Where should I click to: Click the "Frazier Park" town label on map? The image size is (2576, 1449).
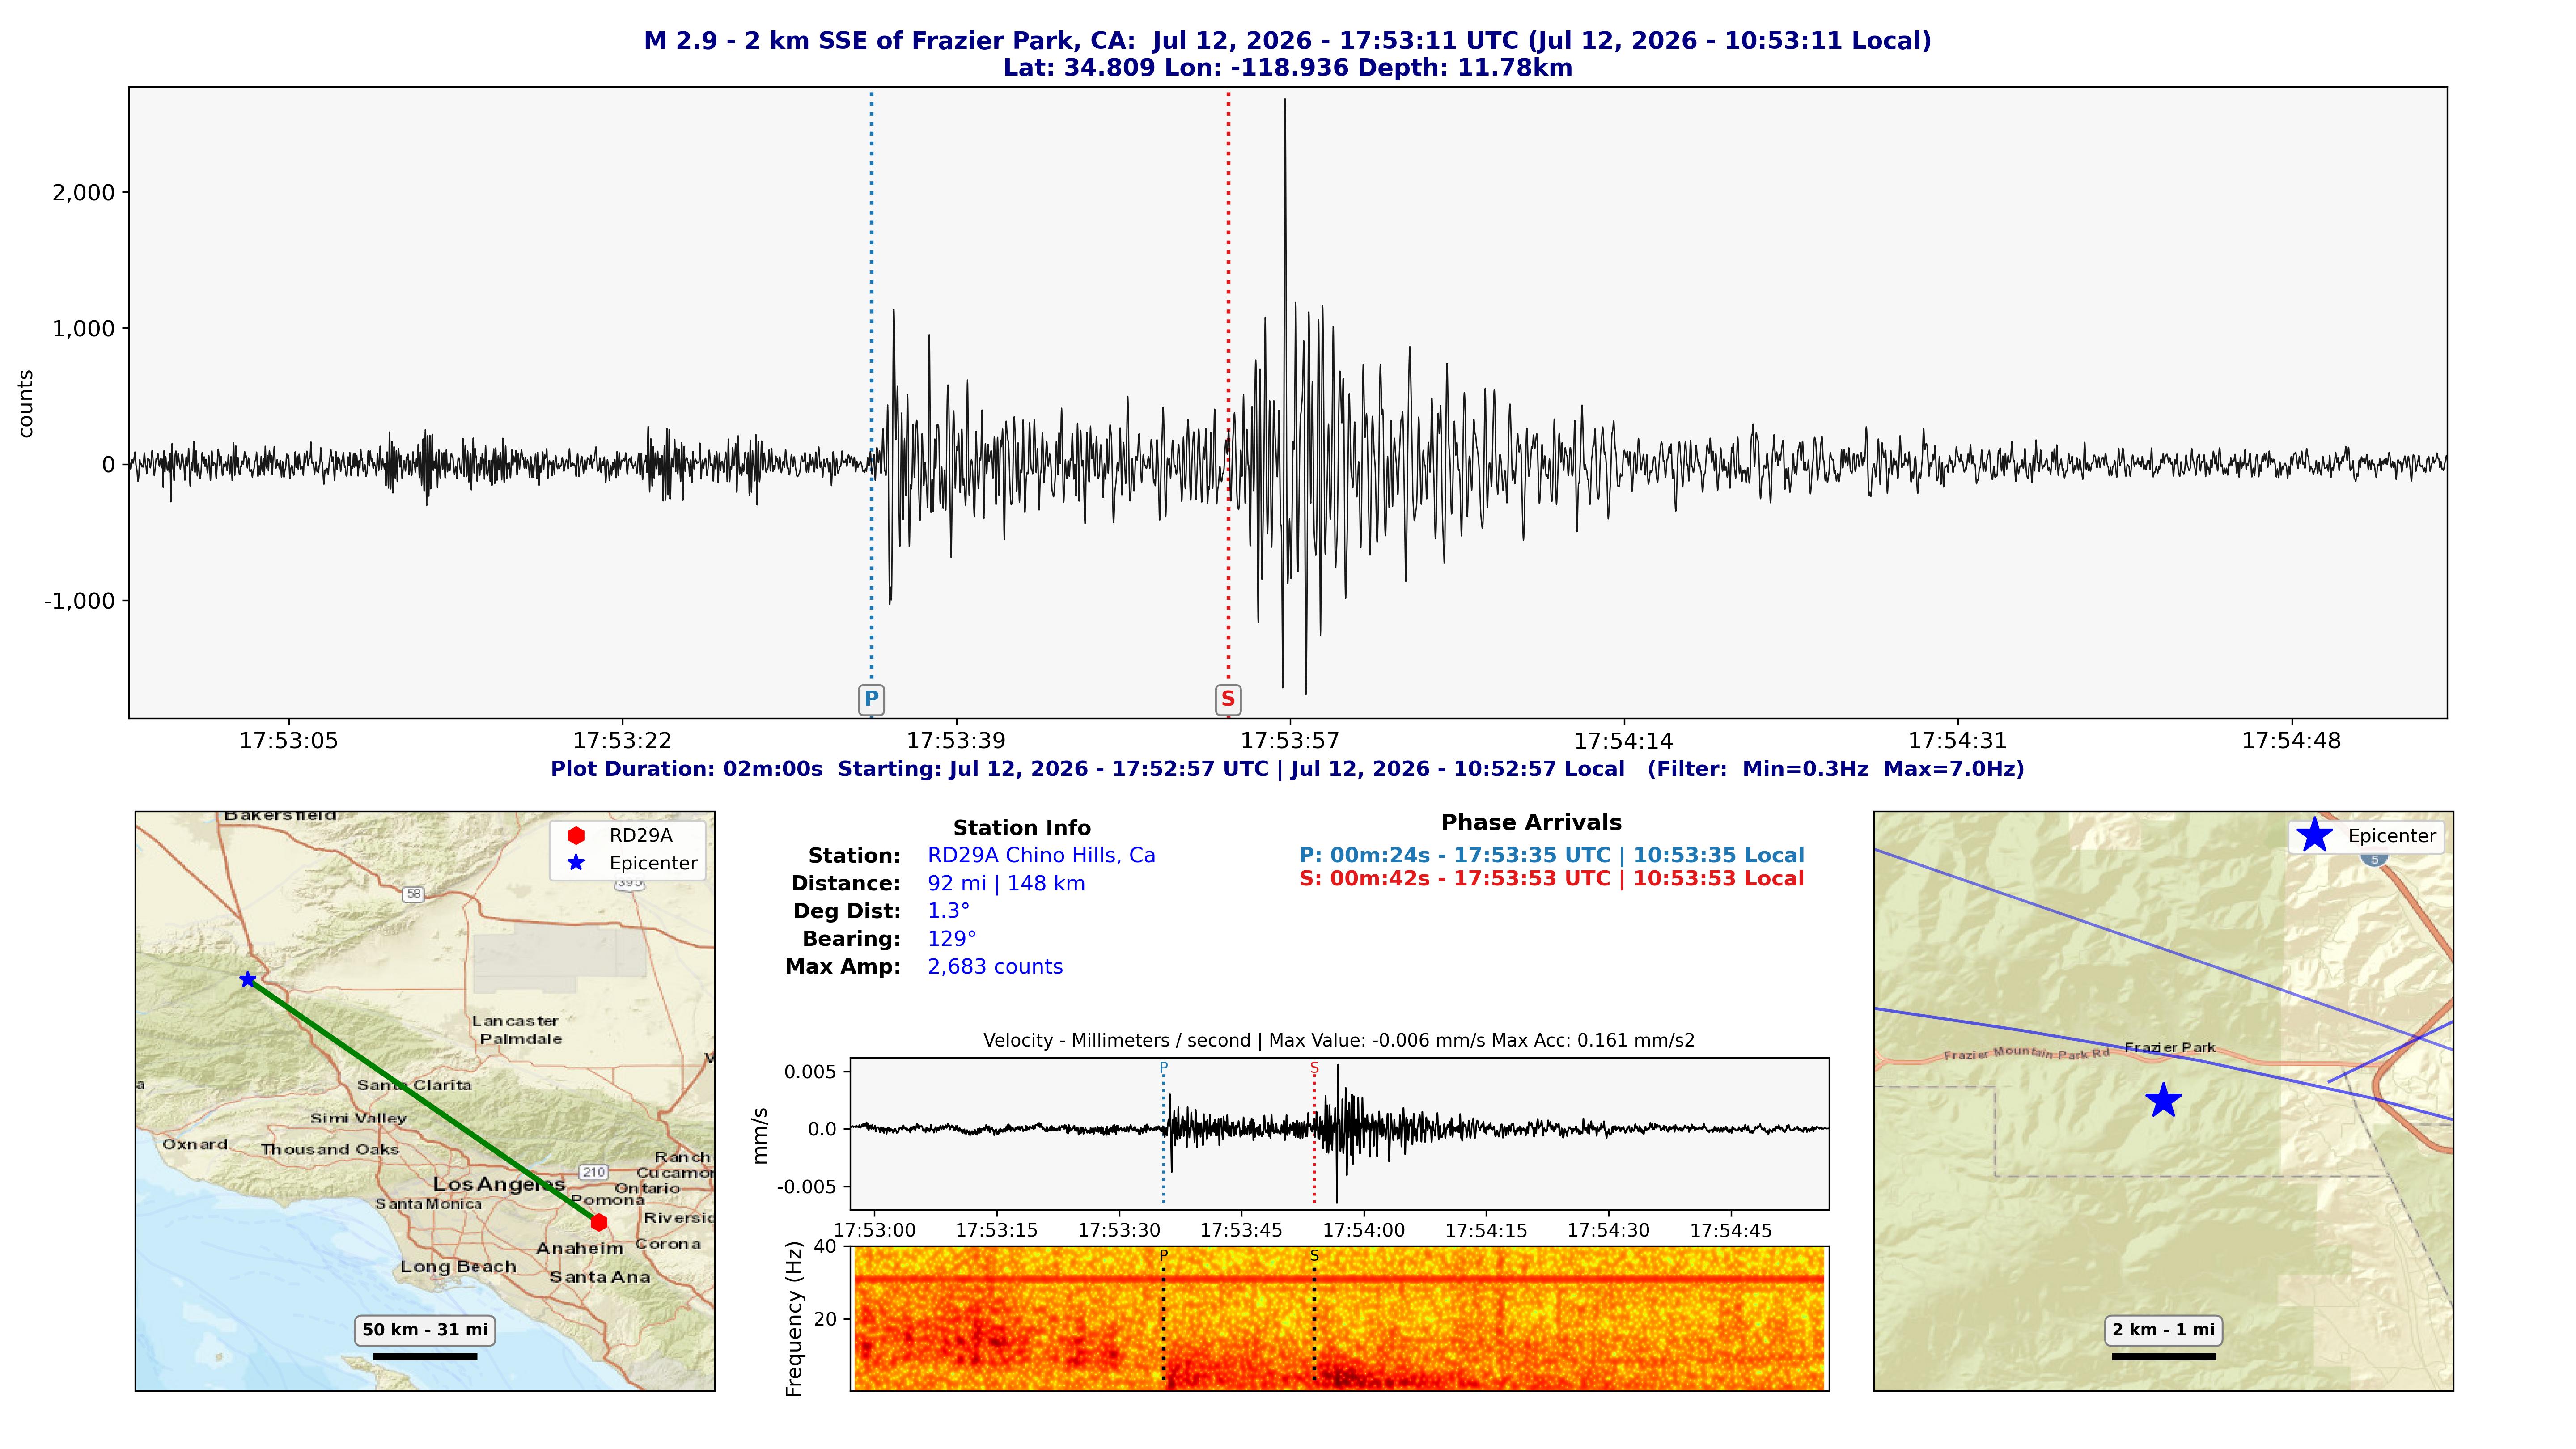(x=2170, y=1048)
